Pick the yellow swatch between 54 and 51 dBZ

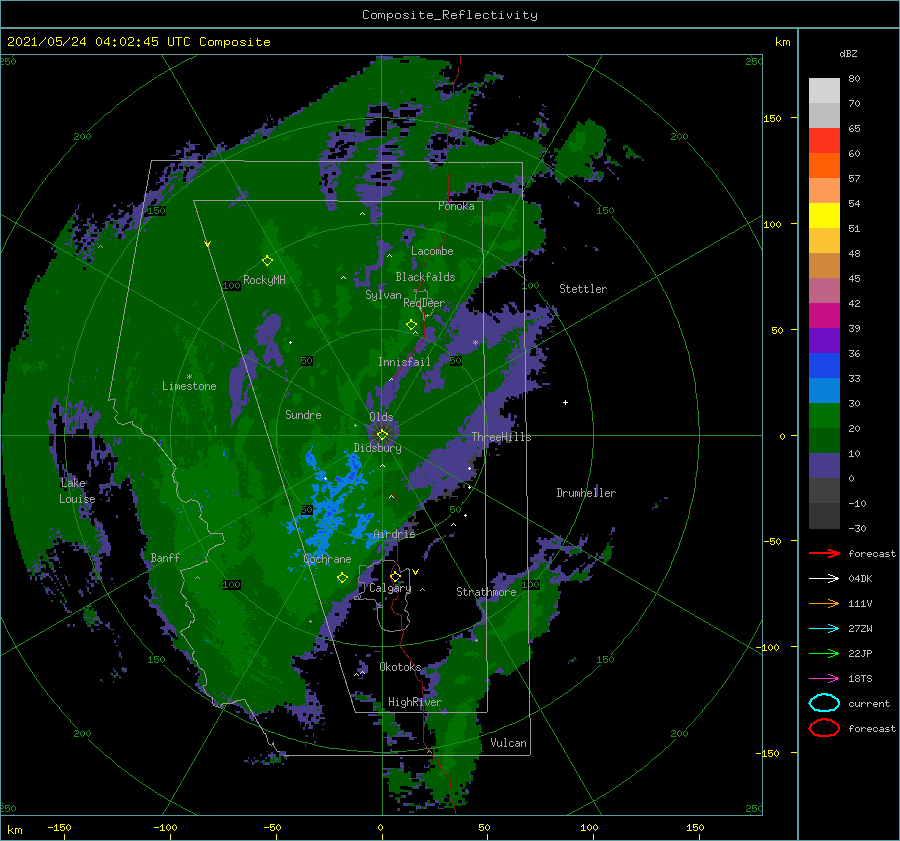click(x=824, y=215)
